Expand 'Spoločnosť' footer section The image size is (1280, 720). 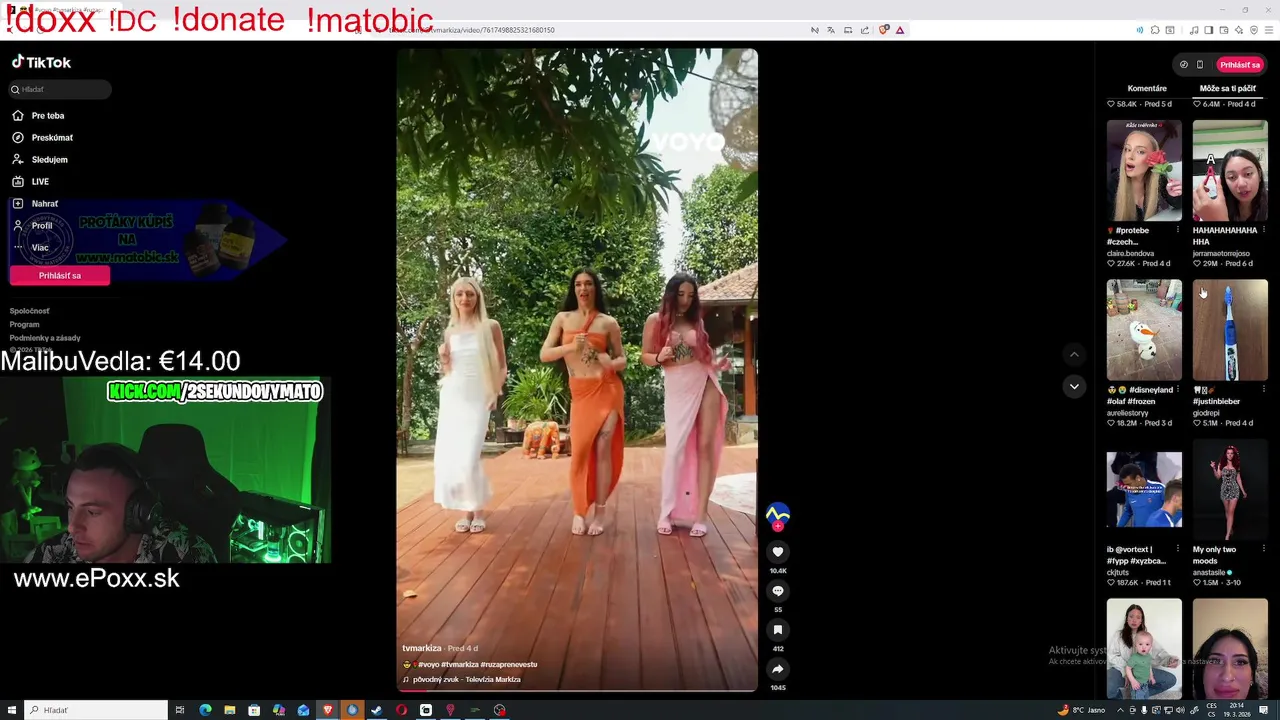pos(29,311)
